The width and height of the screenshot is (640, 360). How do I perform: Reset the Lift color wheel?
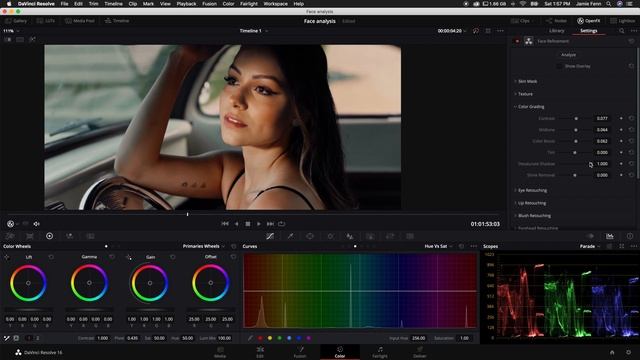tap(51, 257)
